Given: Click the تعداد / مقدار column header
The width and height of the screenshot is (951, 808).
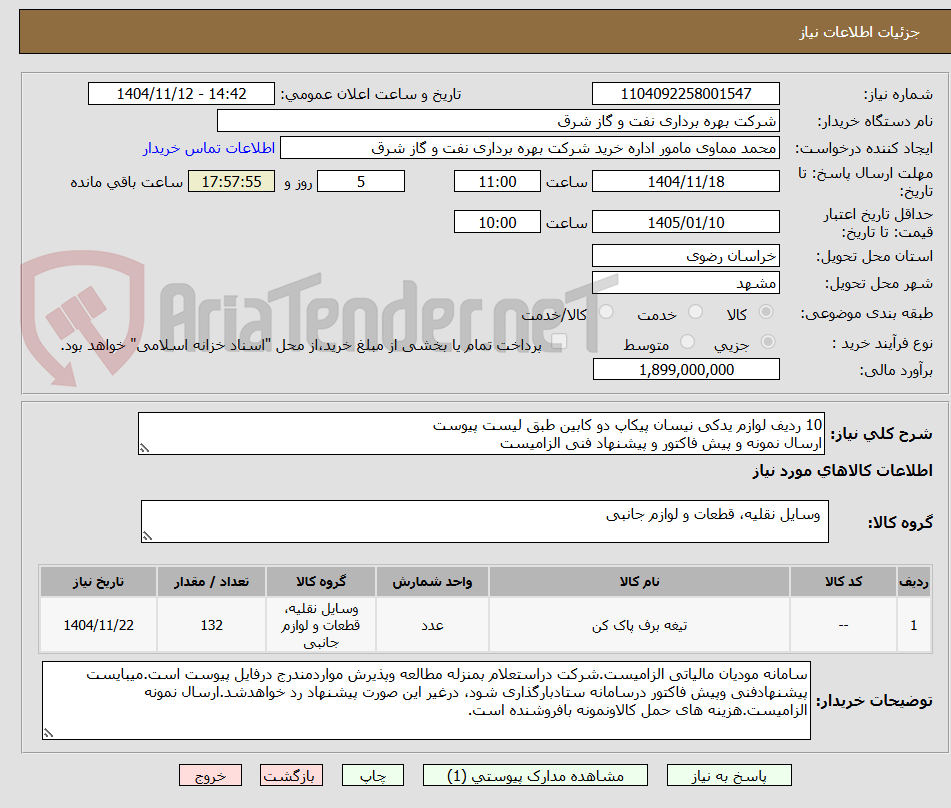Looking at the screenshot, I should pyautogui.click(x=211, y=582).
